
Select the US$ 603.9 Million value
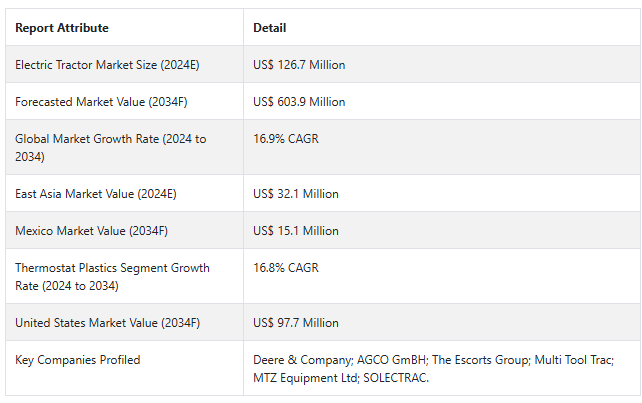pos(299,102)
